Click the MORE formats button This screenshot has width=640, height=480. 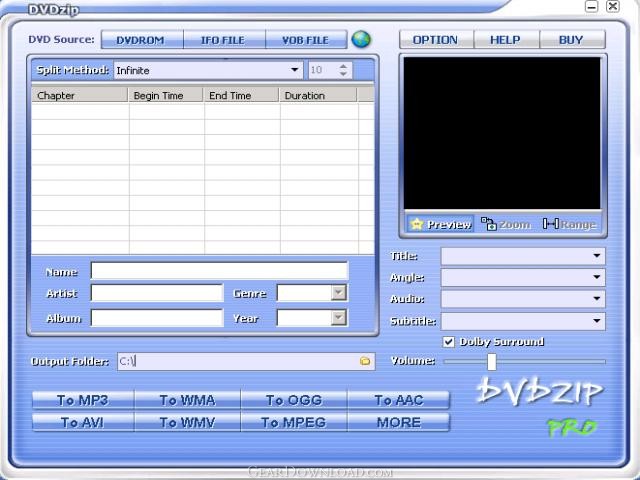point(399,422)
